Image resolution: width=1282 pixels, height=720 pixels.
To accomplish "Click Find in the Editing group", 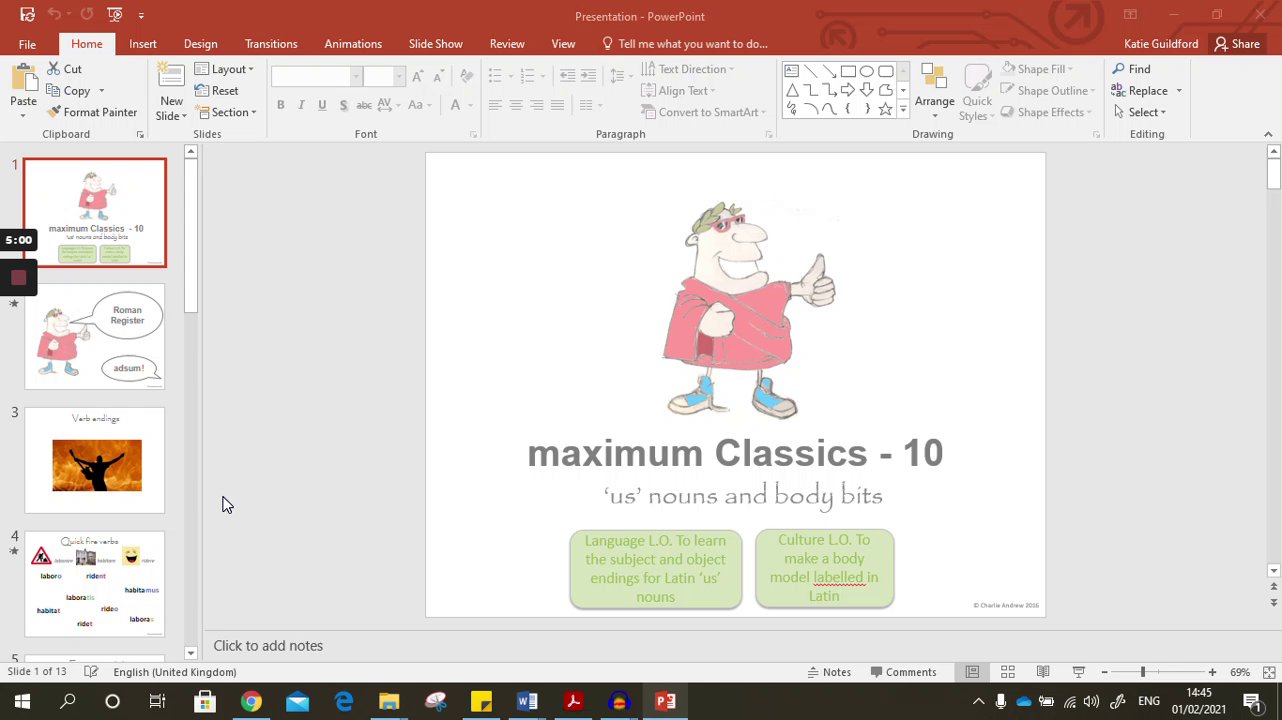I will pyautogui.click(x=1131, y=69).
